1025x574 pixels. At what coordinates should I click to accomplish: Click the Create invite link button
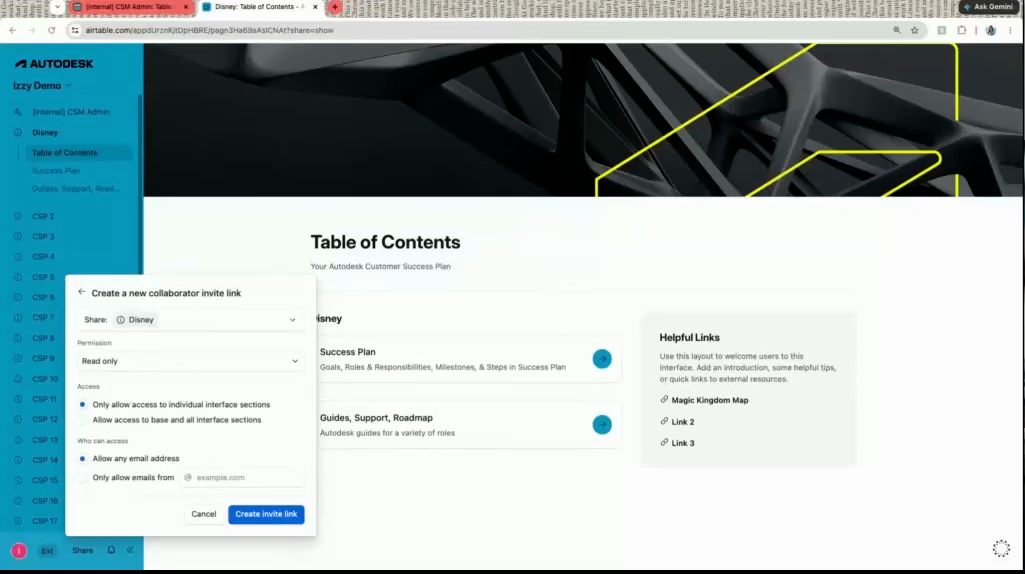click(266, 515)
